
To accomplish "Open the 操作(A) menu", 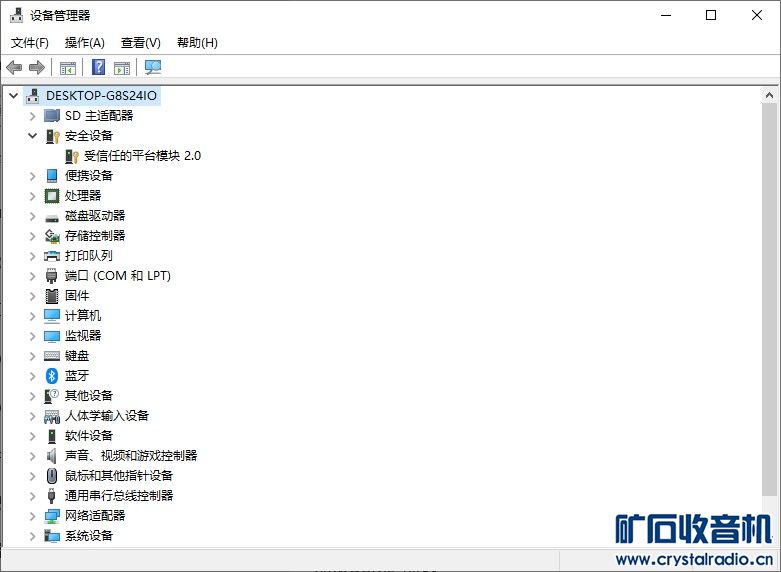I will point(85,43).
